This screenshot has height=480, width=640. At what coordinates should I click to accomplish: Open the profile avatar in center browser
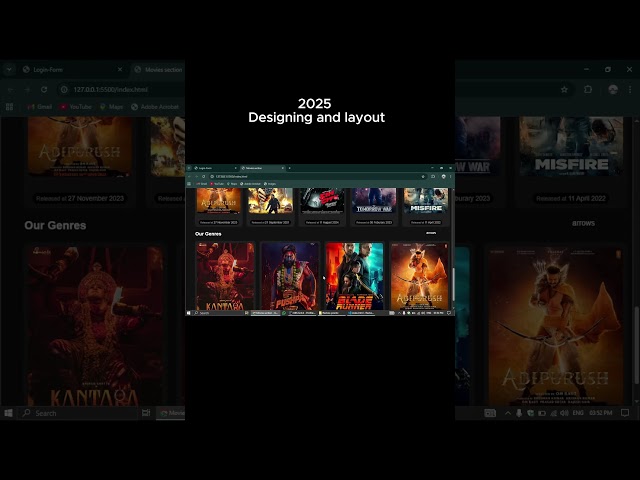pos(444,176)
